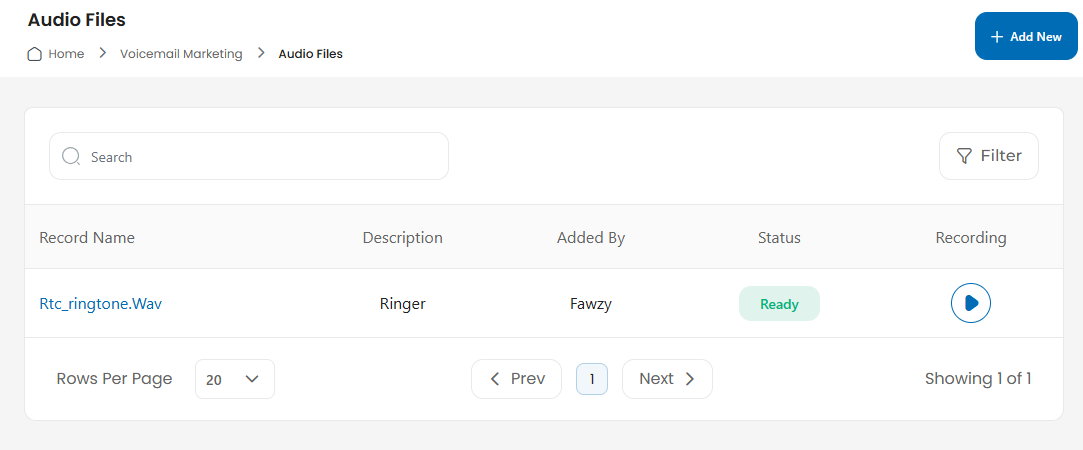Play the Rtc_ringtone.Wav recording
The height and width of the screenshot is (450, 1083).
(970, 303)
